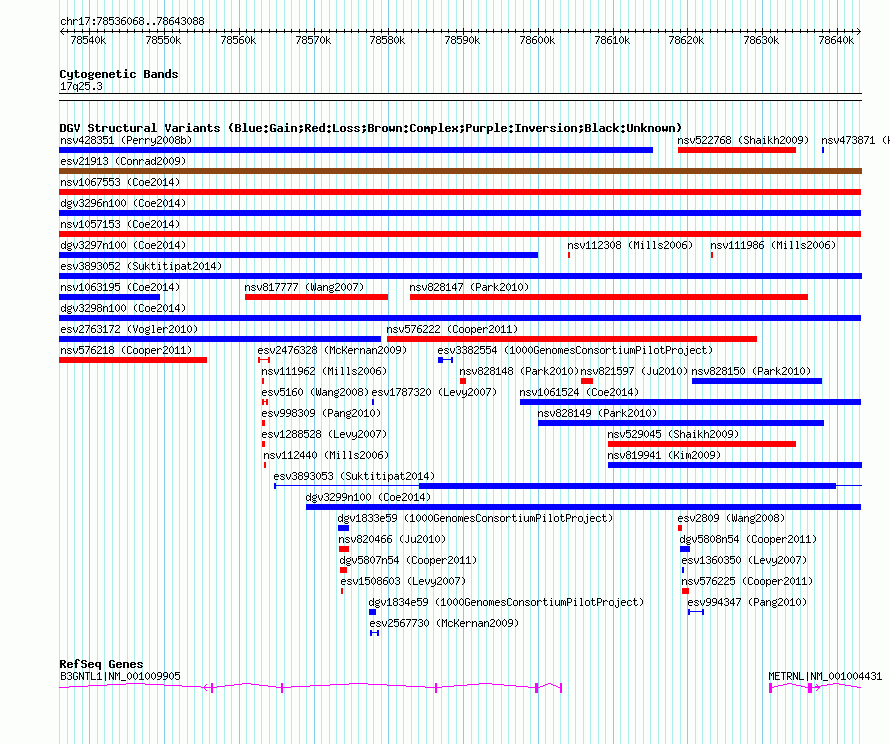
Task: Click the nsv817777 (Wang2007) label
Action: (304, 287)
